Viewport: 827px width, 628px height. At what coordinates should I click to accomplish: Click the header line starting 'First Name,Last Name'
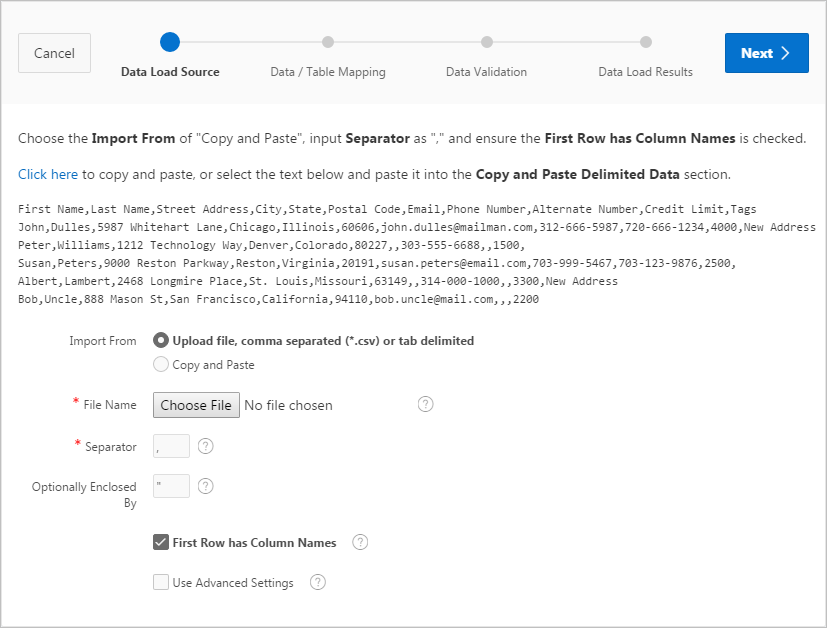(x=387, y=209)
